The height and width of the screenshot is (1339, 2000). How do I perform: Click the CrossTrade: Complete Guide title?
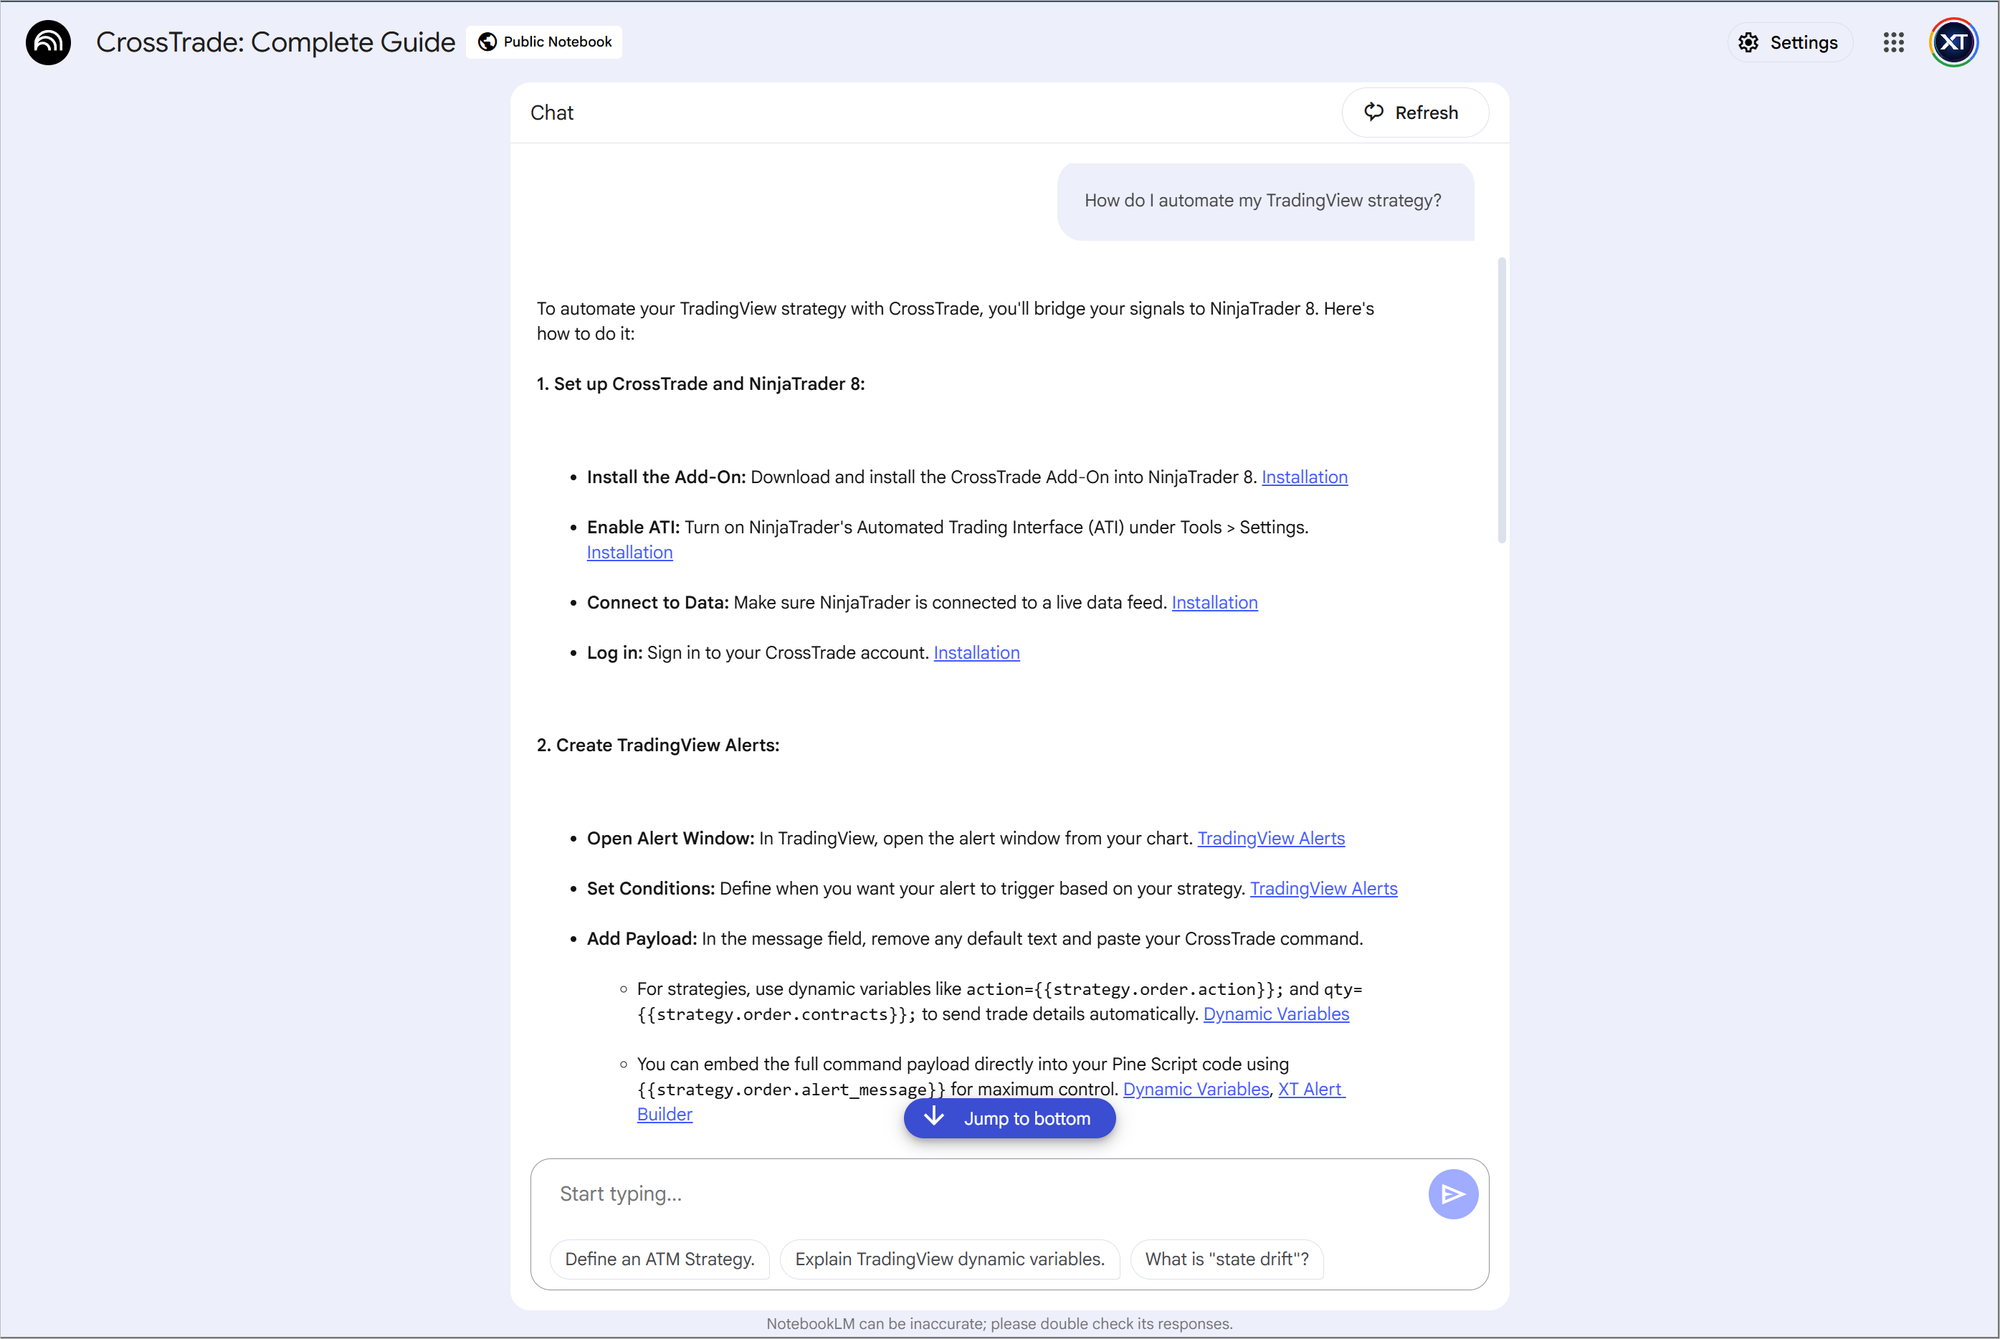point(276,42)
